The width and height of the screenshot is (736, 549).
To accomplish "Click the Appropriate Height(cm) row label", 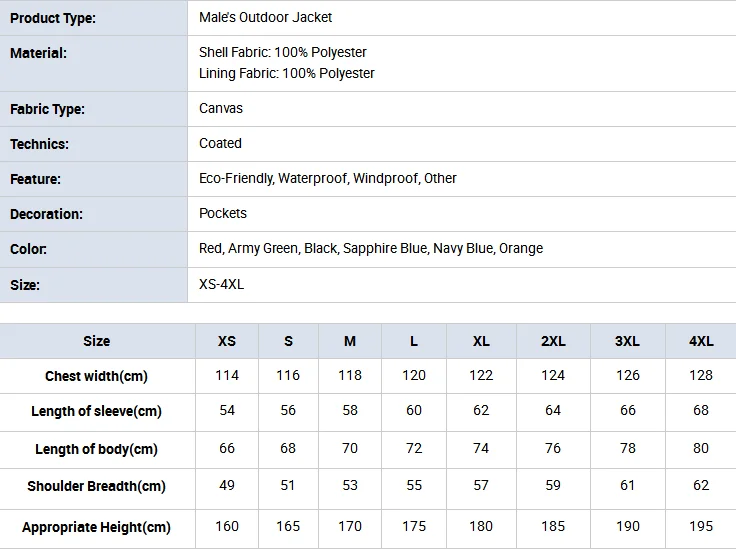I will coord(96,527).
